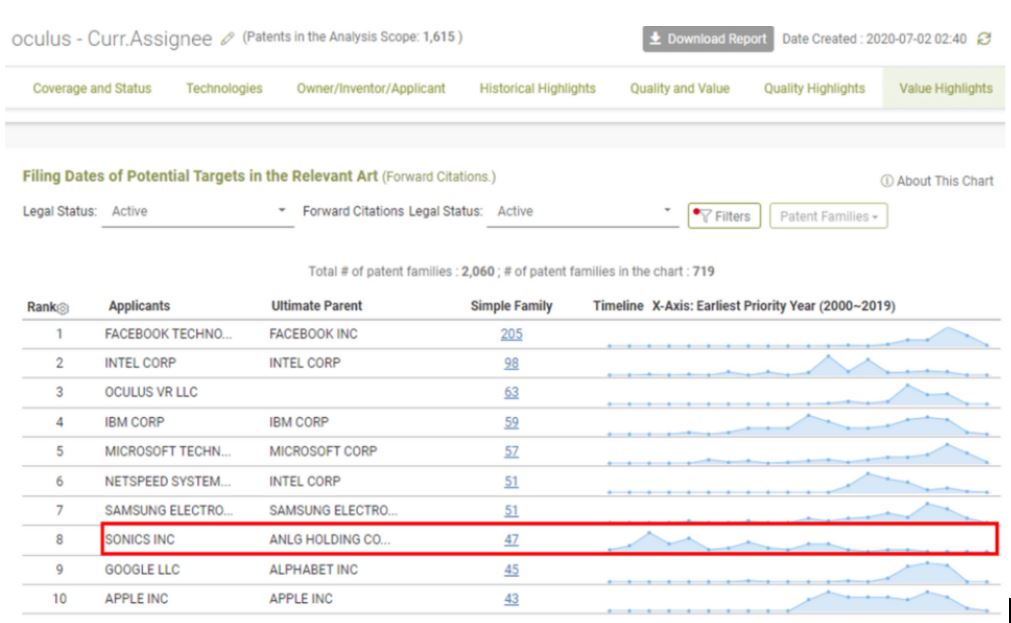Open the 51 link for Samsung Electronics

(511, 510)
